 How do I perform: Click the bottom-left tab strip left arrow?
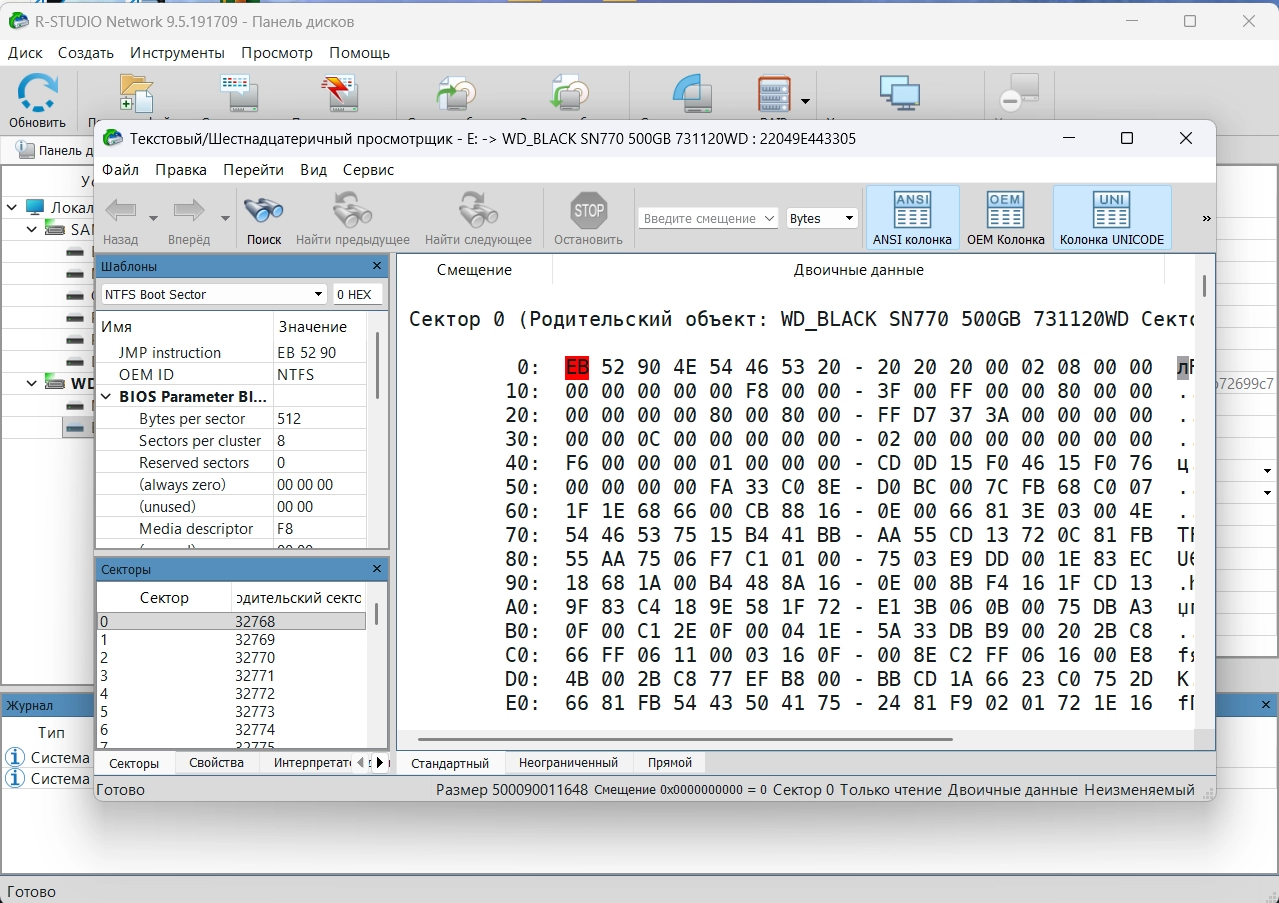[x=360, y=763]
